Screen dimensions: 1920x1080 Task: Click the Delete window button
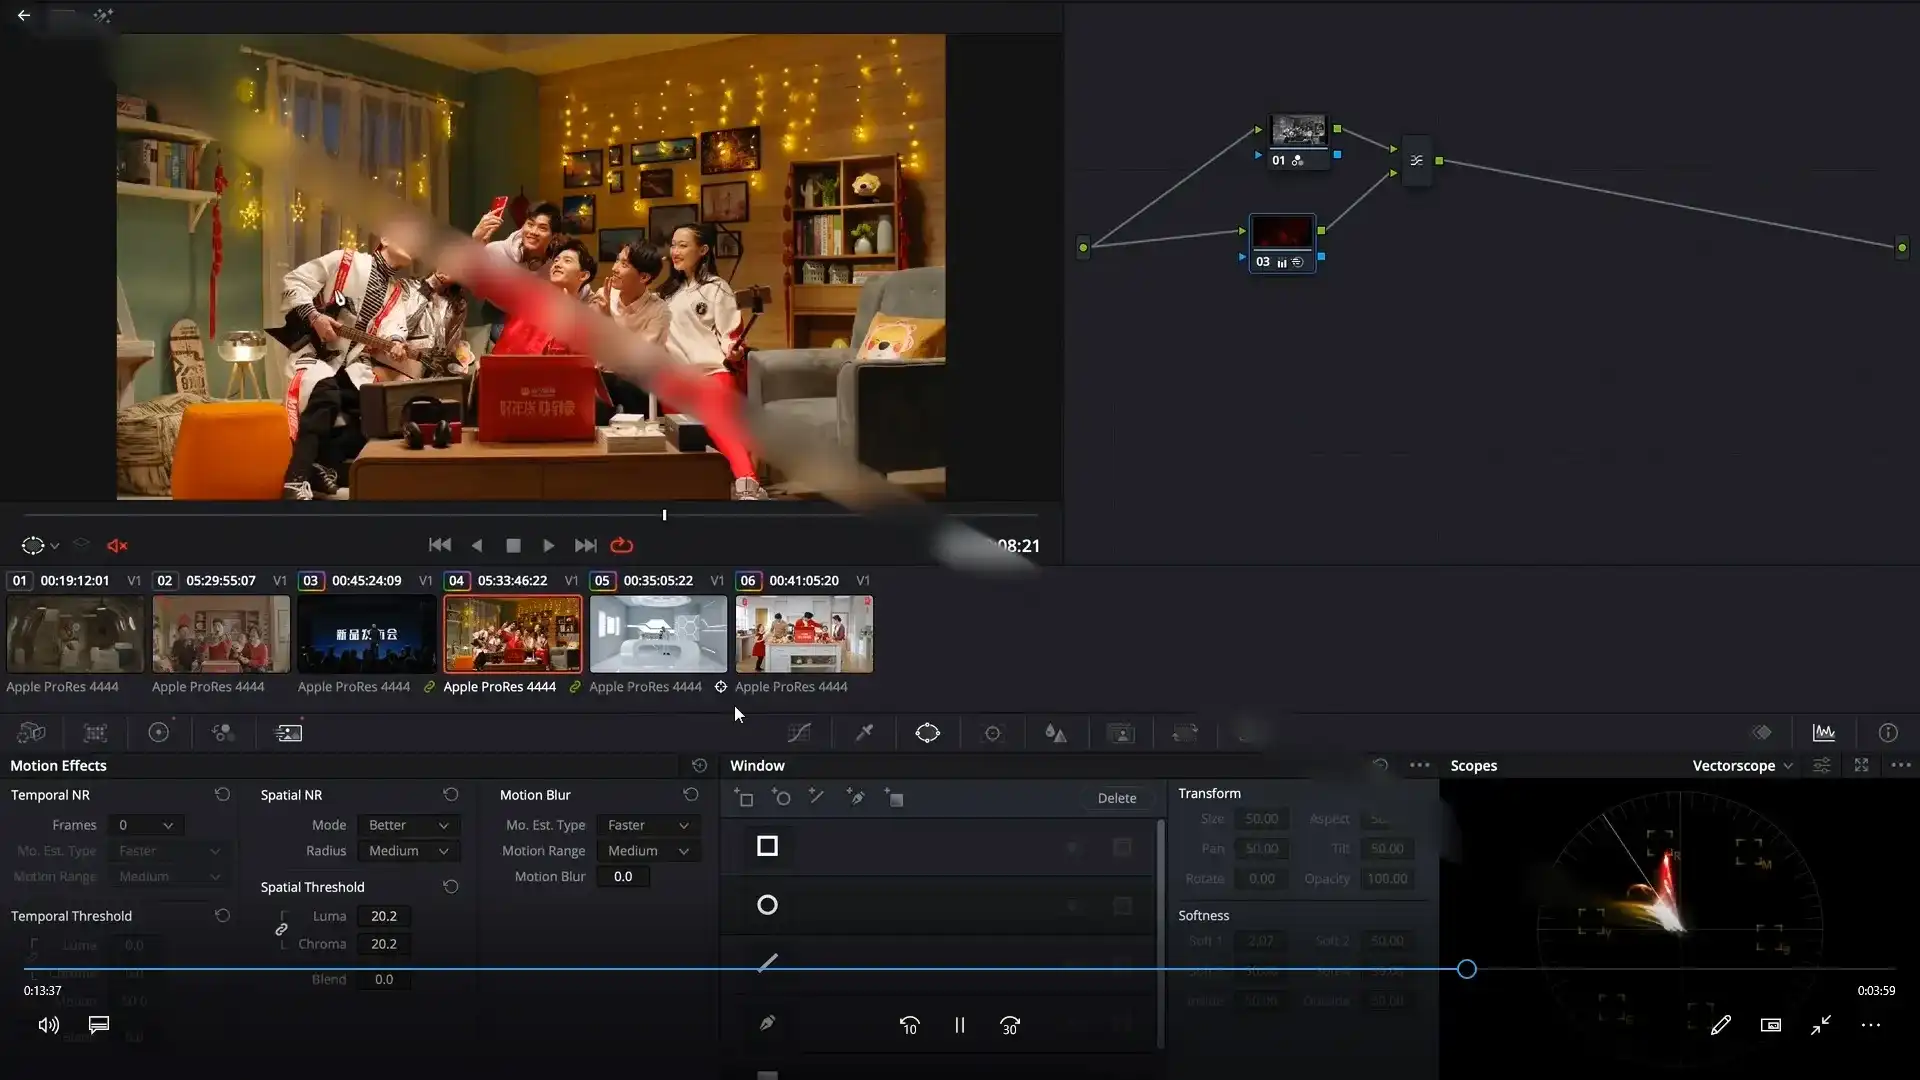click(x=1116, y=798)
